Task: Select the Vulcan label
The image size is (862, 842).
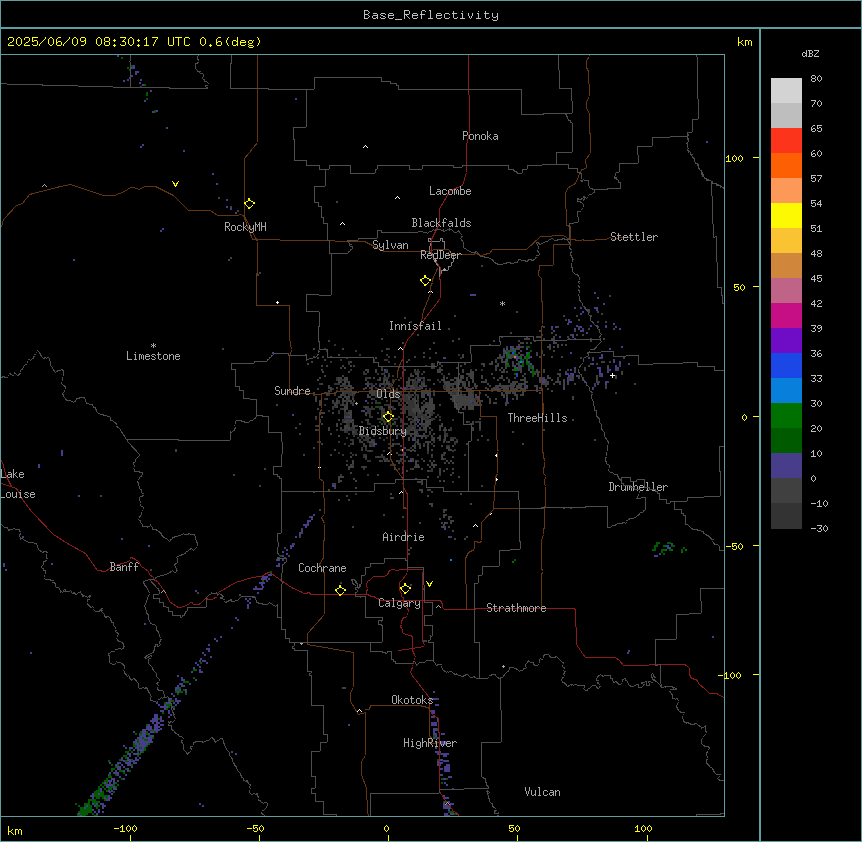Action: tap(542, 792)
